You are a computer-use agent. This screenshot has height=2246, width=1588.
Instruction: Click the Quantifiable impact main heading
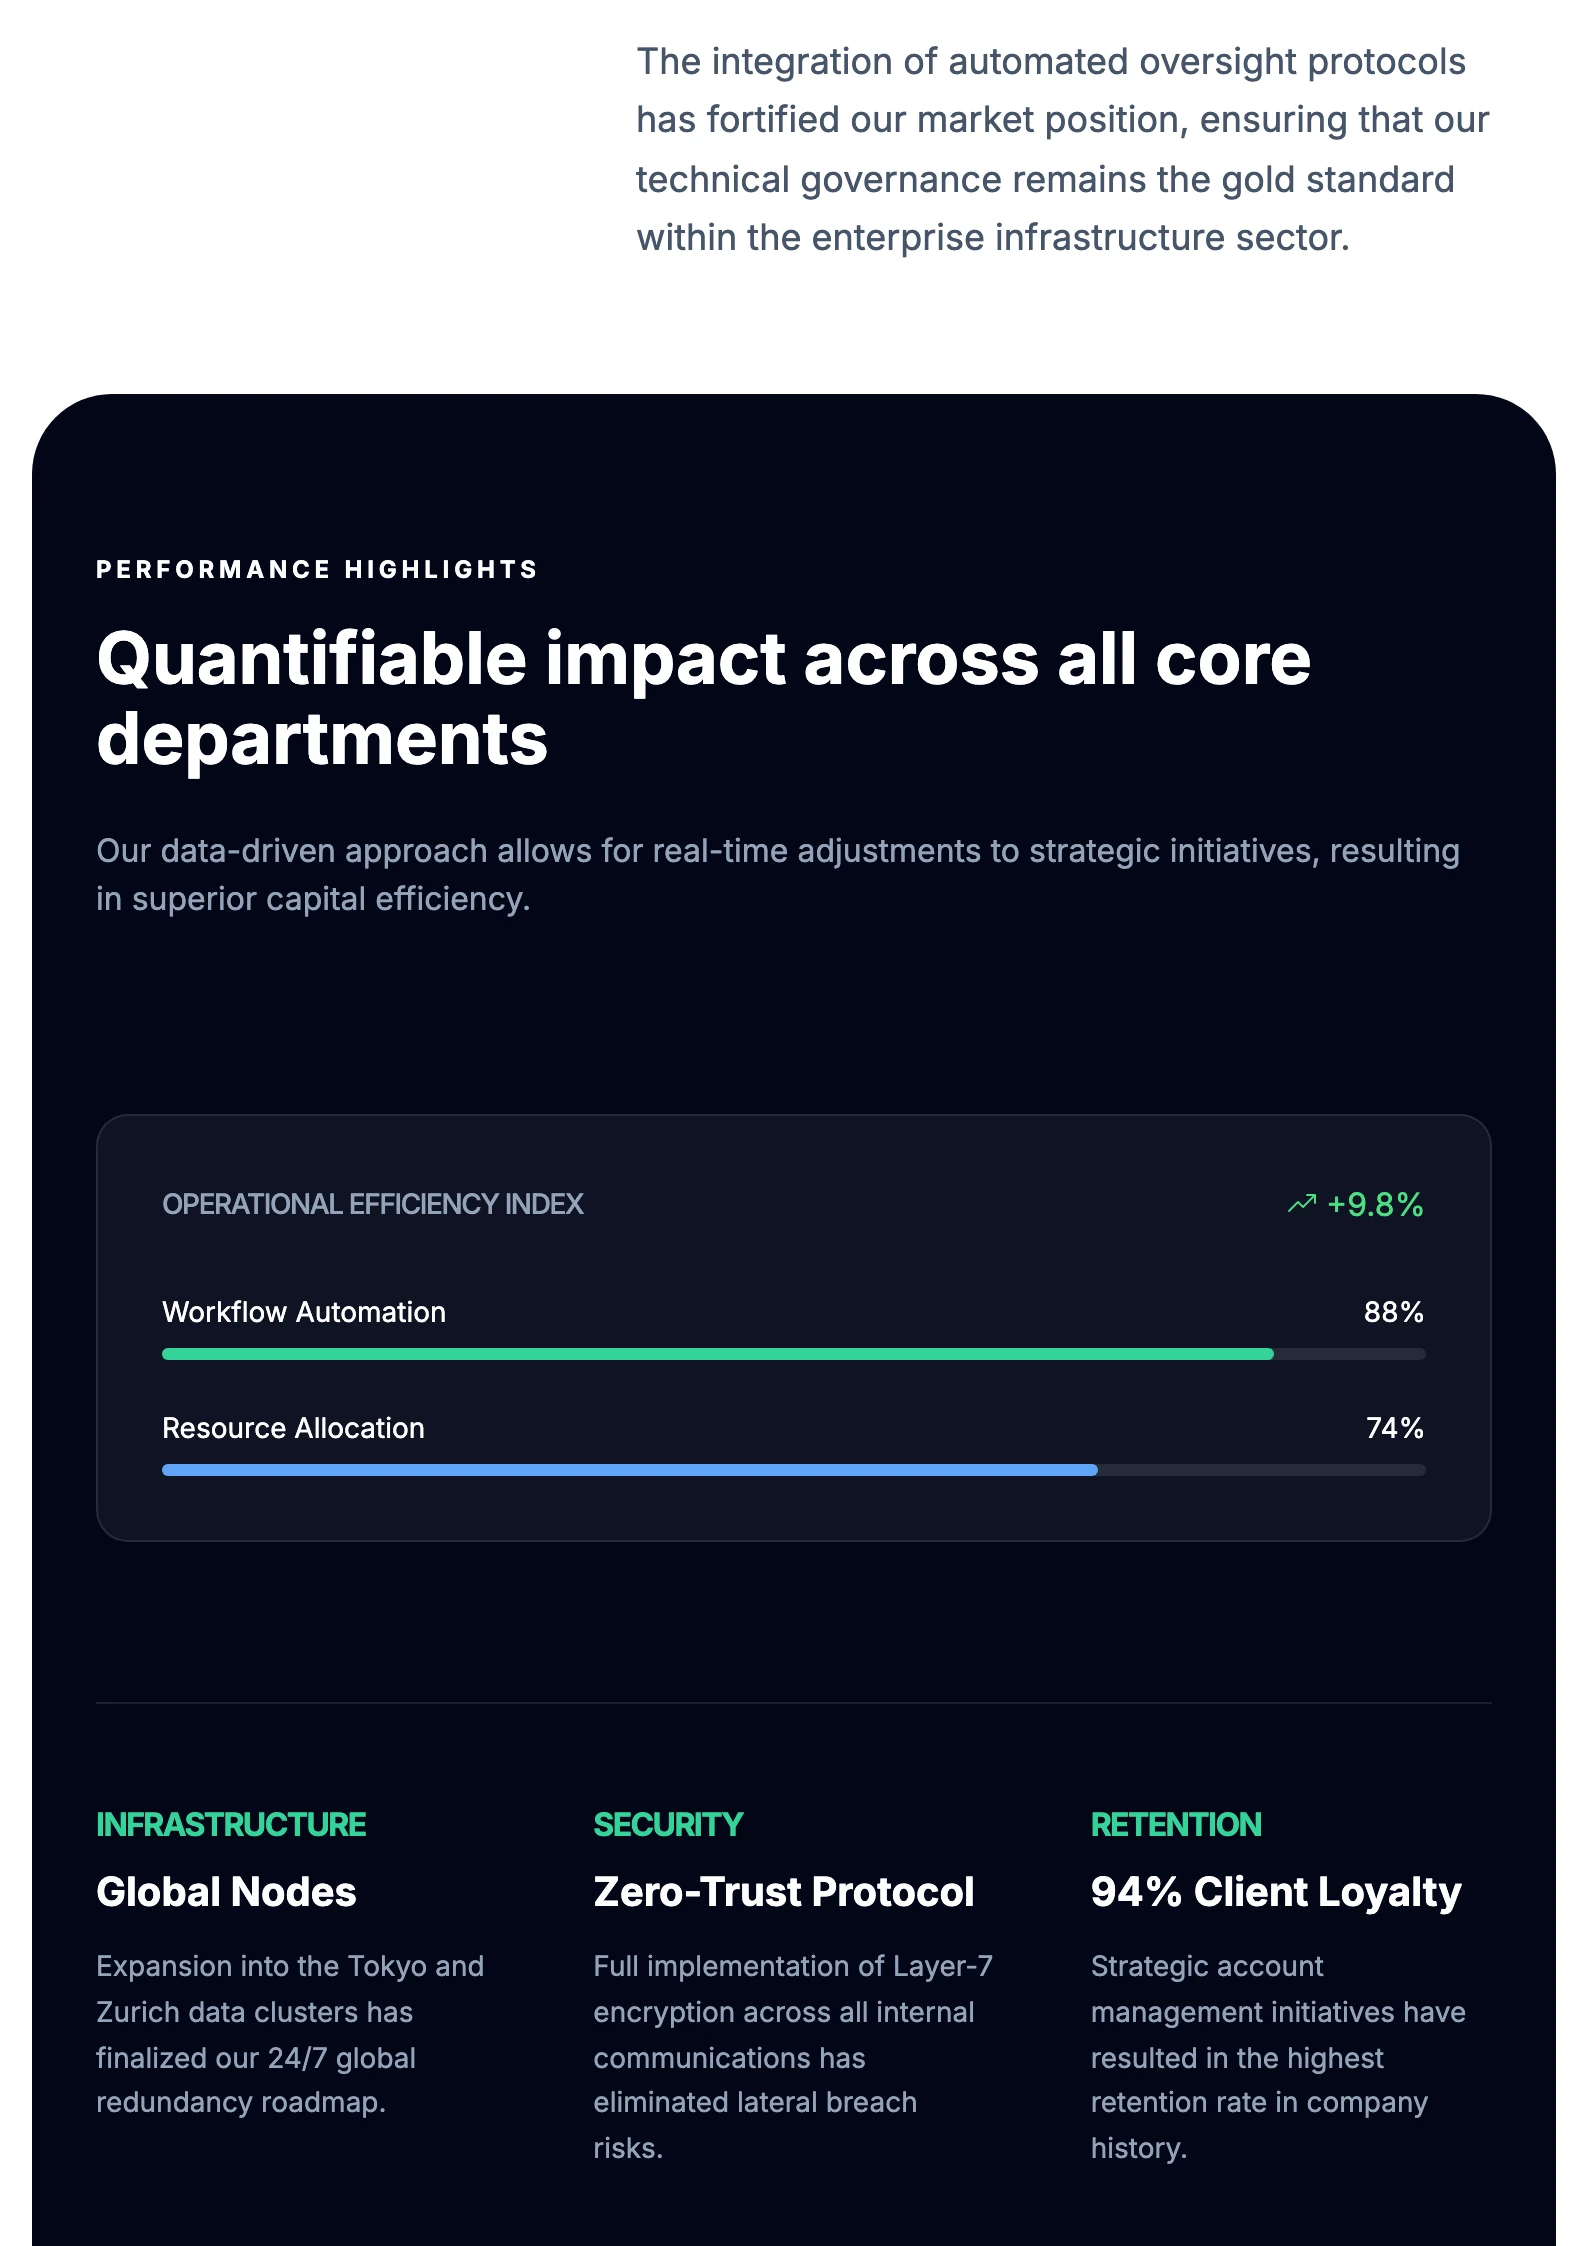click(x=703, y=698)
